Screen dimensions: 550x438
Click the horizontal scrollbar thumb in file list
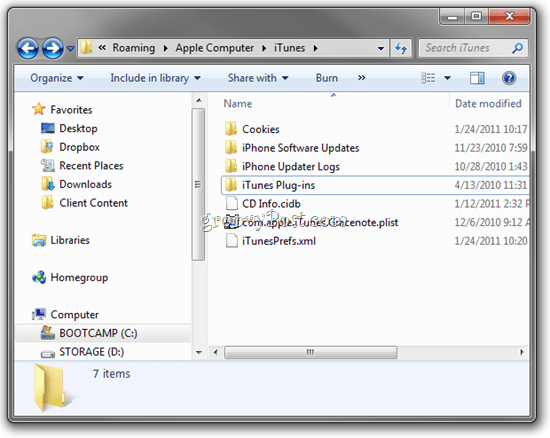(311, 352)
